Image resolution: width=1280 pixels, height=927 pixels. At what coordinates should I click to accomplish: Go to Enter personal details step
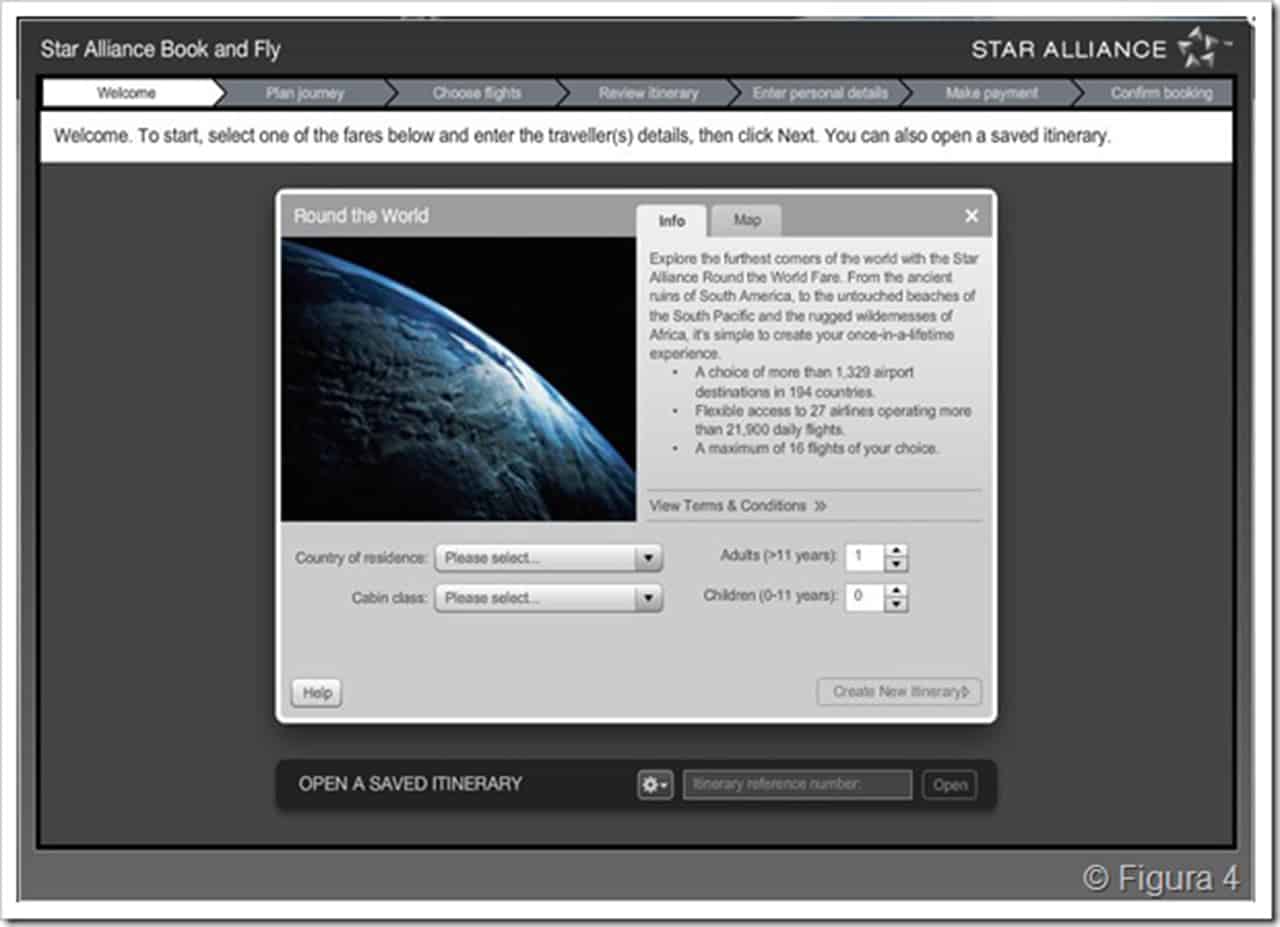coord(821,93)
